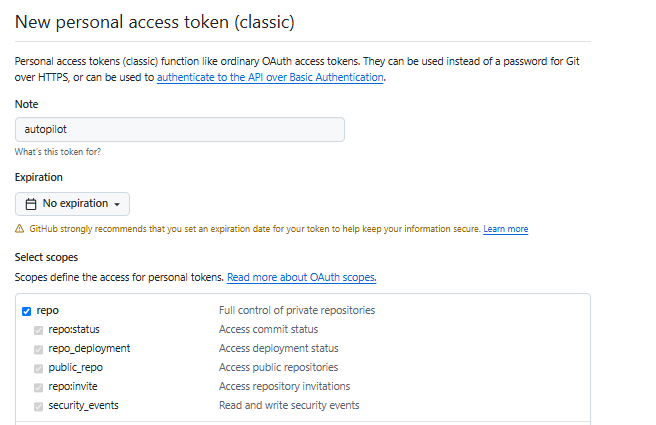Select the repo:invite scope label
The width and height of the screenshot is (656, 425).
tap(73, 387)
